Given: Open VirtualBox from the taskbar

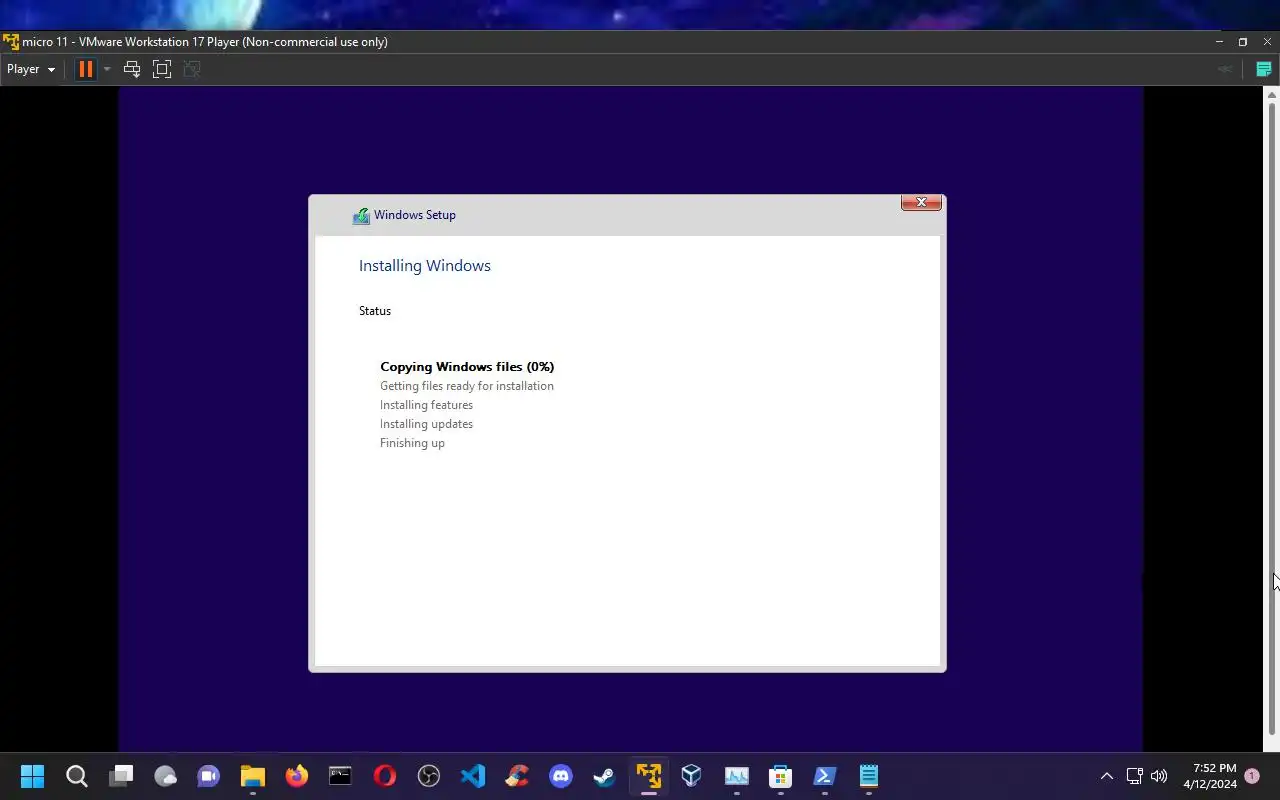Looking at the screenshot, I should (692, 776).
